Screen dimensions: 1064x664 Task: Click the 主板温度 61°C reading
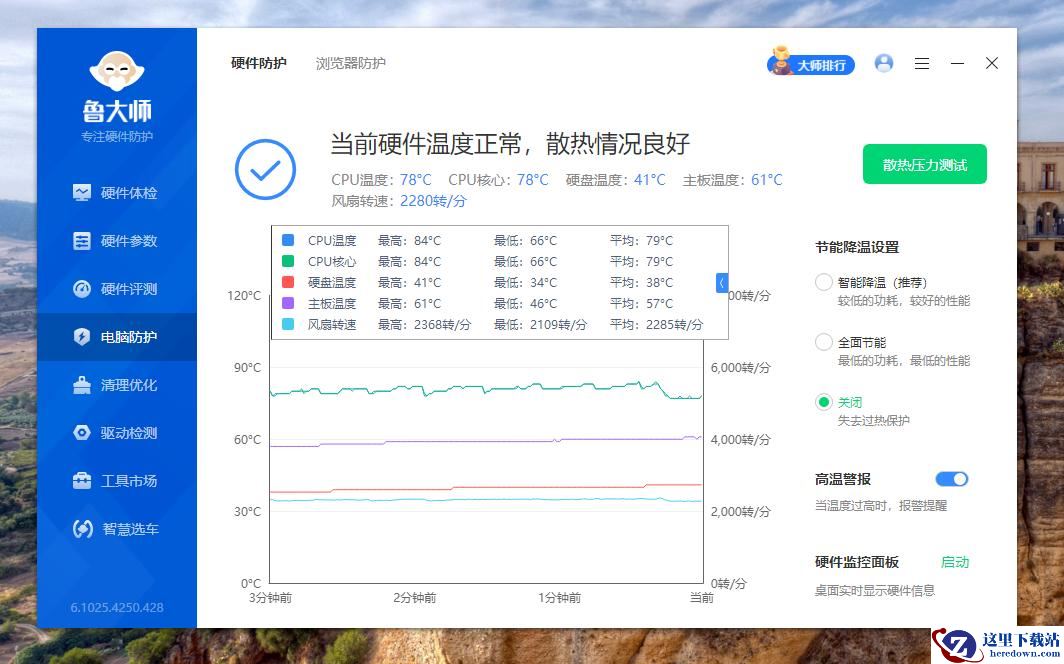(767, 180)
